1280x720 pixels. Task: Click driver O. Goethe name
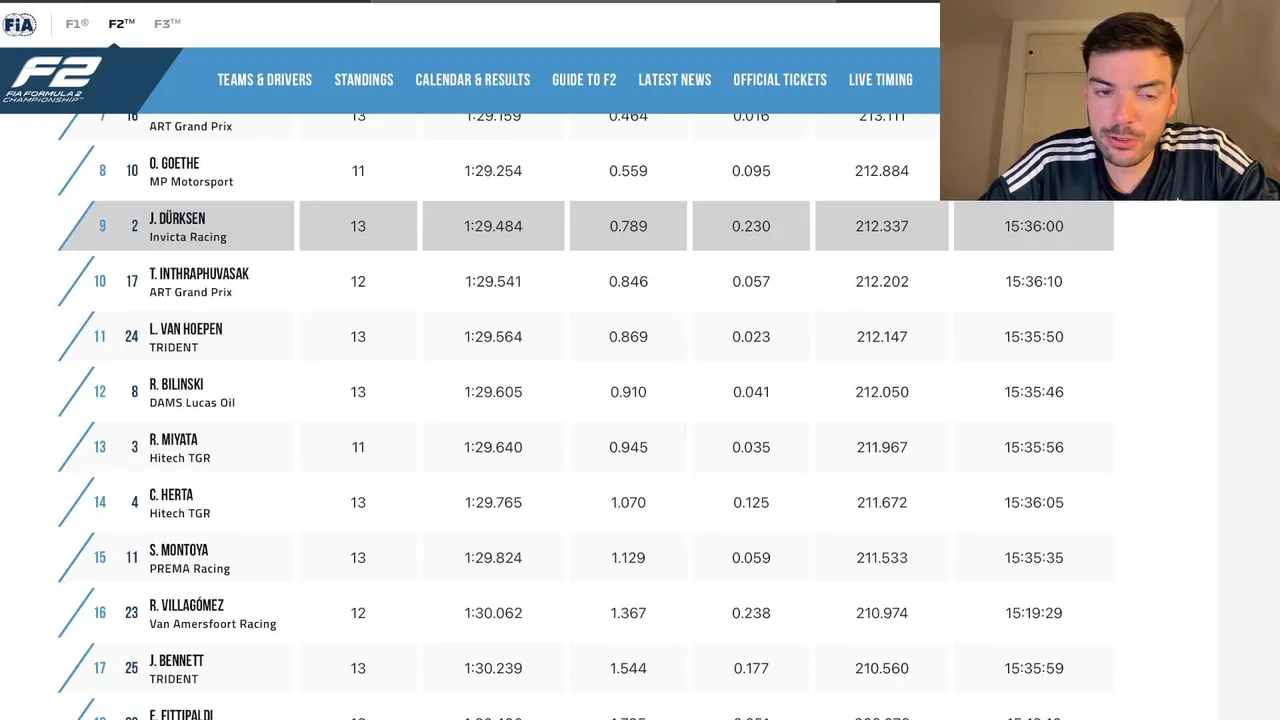click(x=174, y=163)
